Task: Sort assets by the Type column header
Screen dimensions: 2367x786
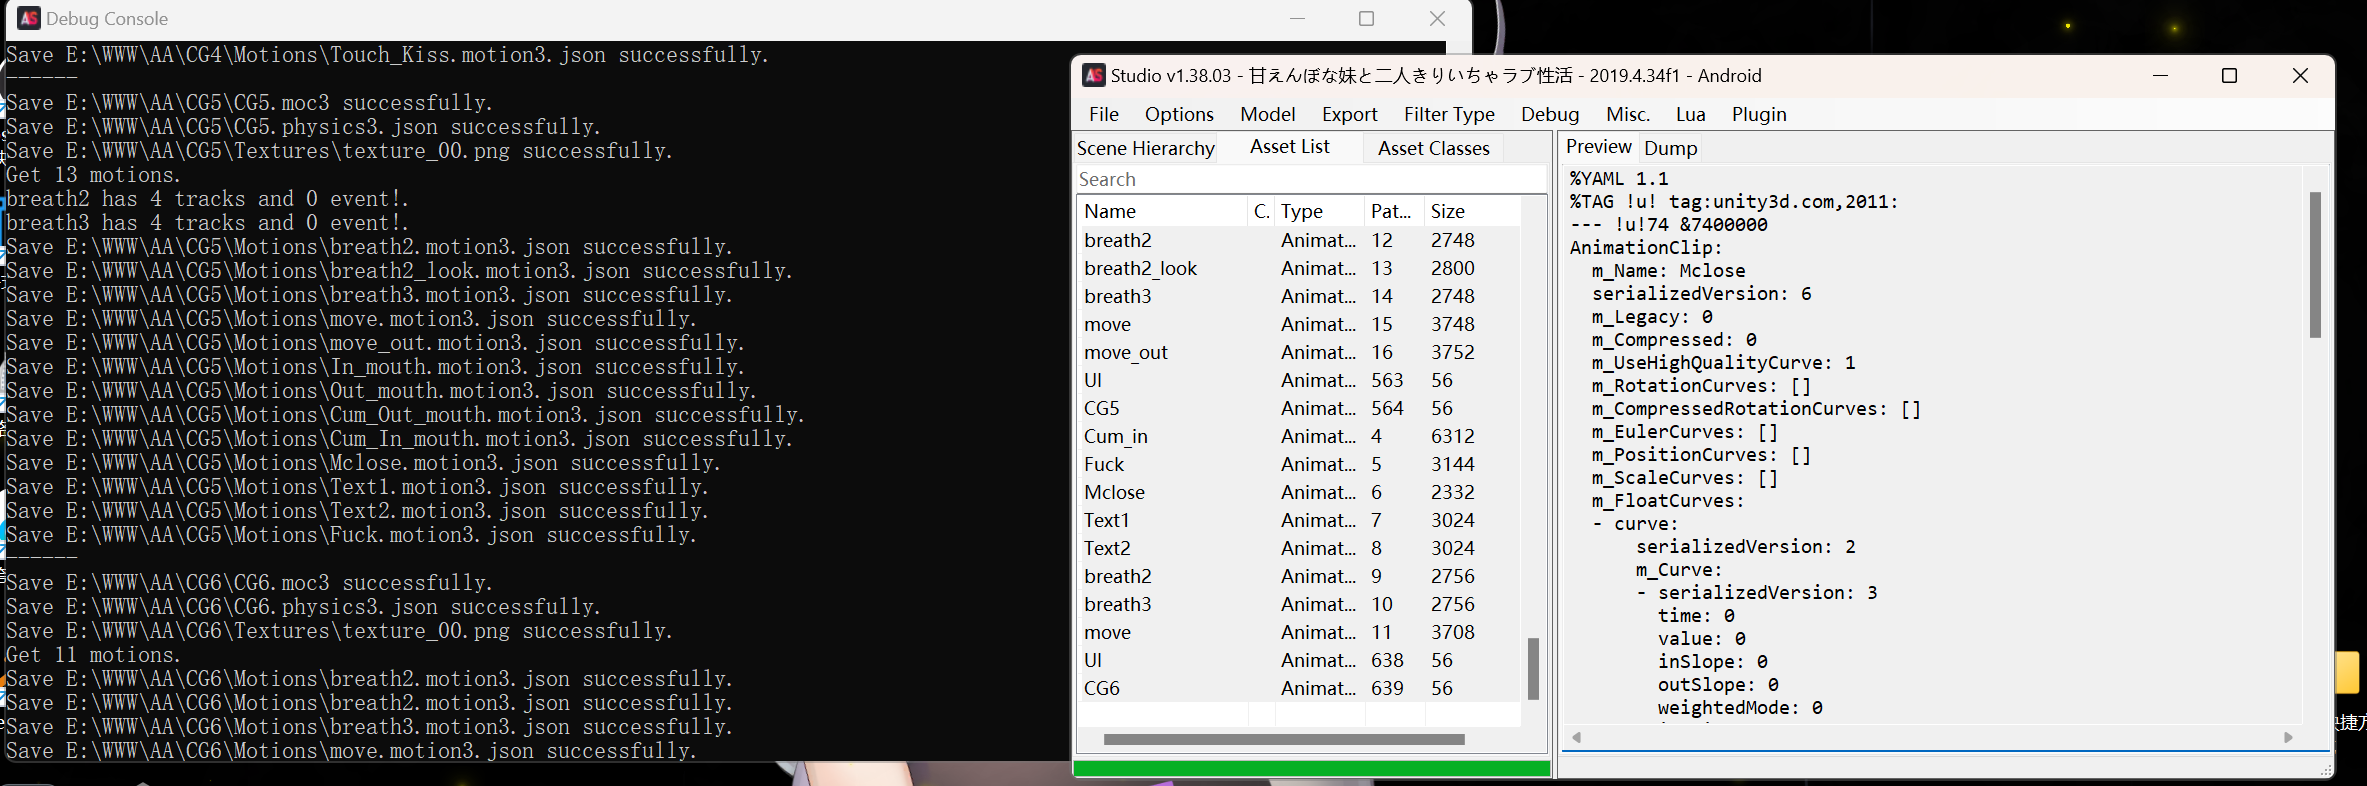Action: coord(1320,211)
